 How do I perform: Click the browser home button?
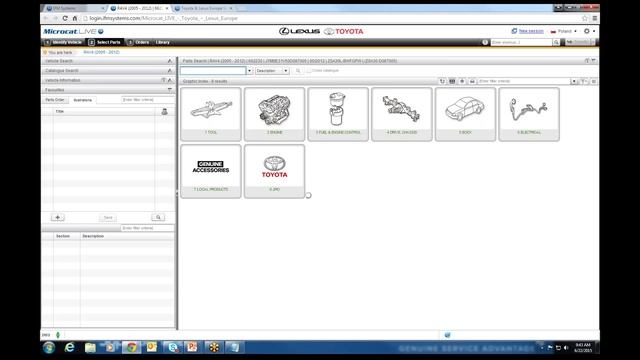(75, 18)
